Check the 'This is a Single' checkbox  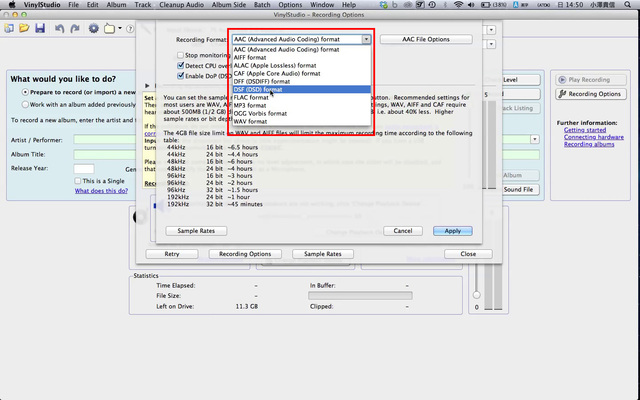[x=79, y=180]
